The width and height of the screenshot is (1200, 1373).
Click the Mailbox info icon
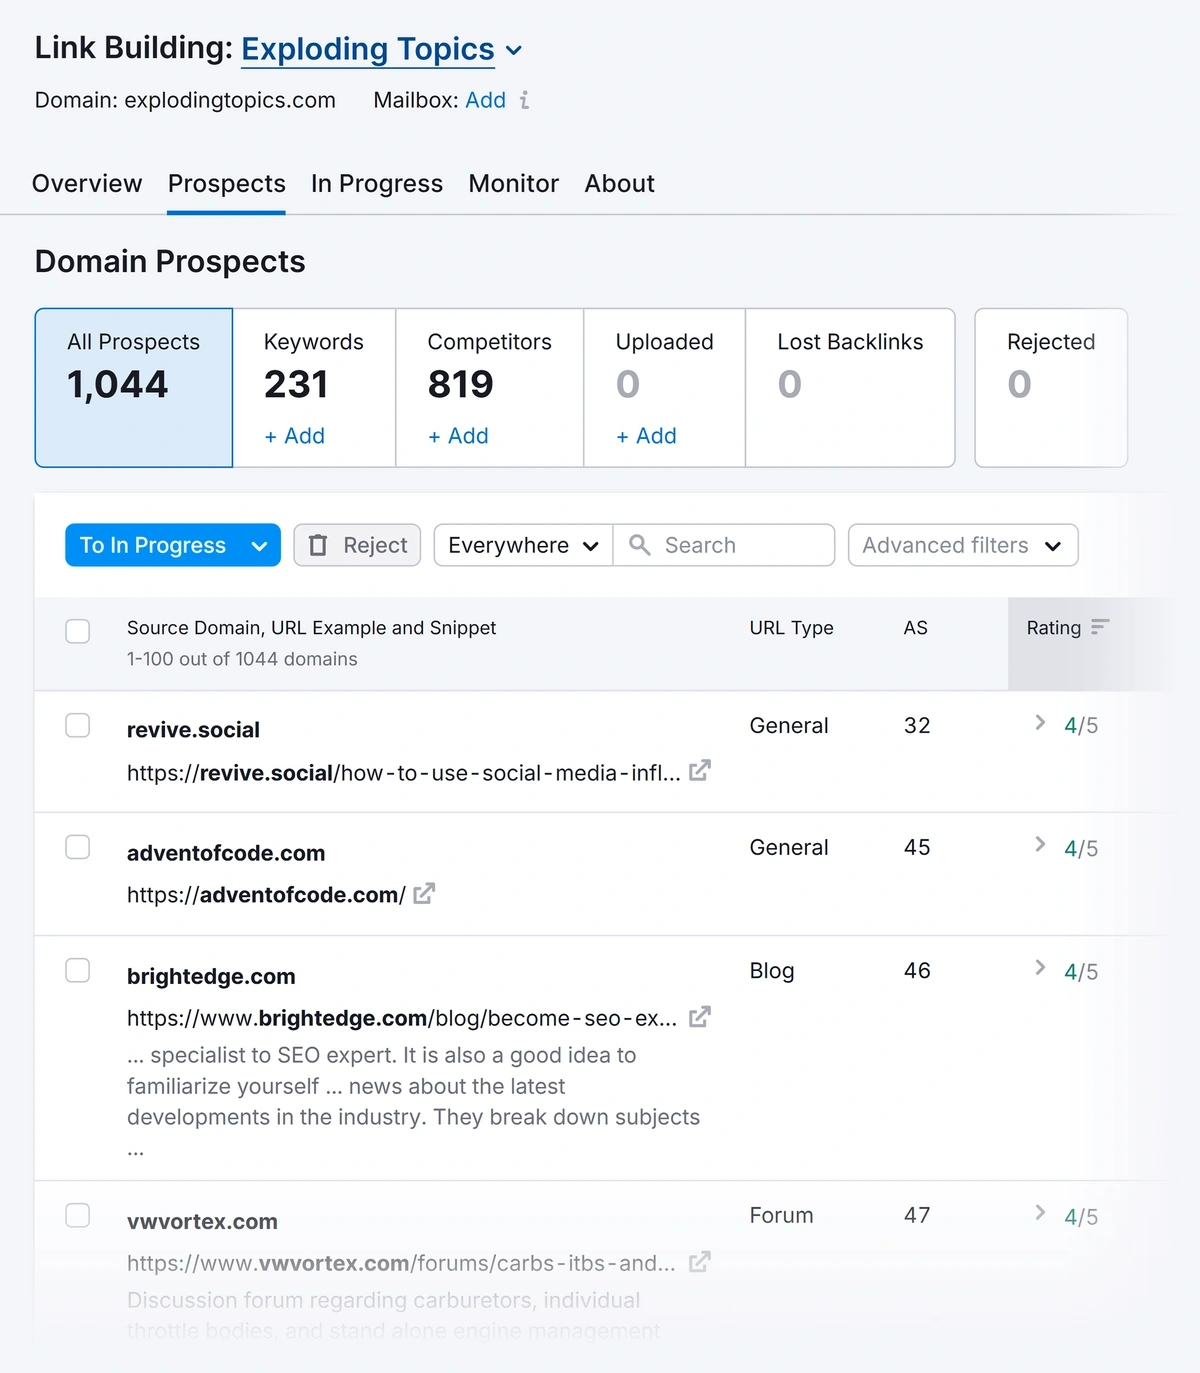pyautogui.click(x=524, y=100)
